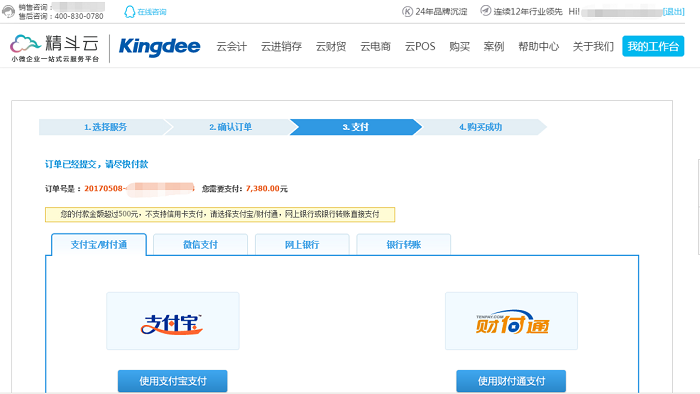Switch to the 银行转账 tab
The height and width of the screenshot is (394, 700).
coord(404,245)
